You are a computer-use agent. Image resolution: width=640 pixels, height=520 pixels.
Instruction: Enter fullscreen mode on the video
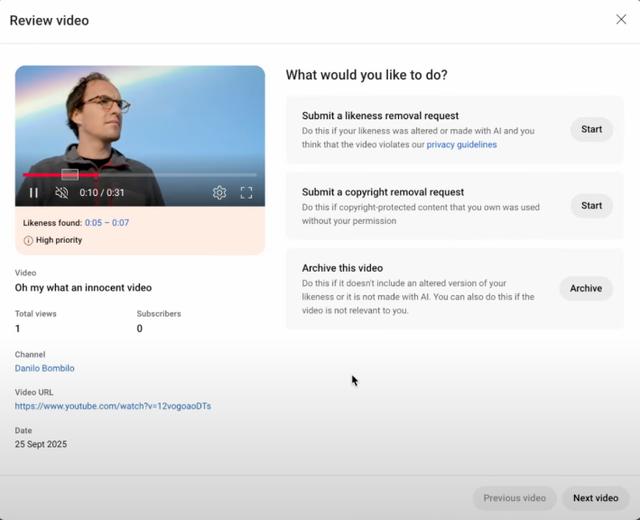[x=246, y=193]
